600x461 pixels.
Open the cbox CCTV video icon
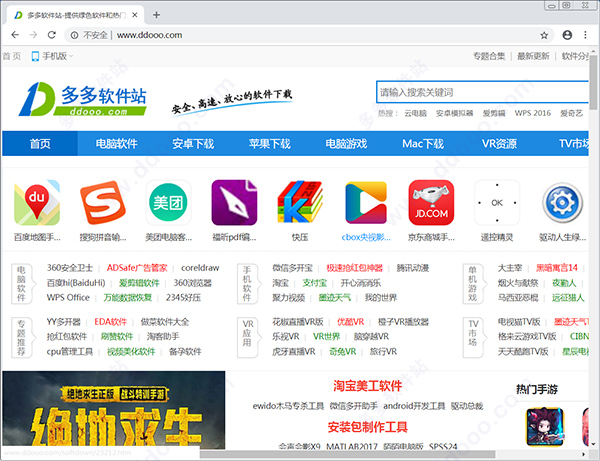[366, 202]
